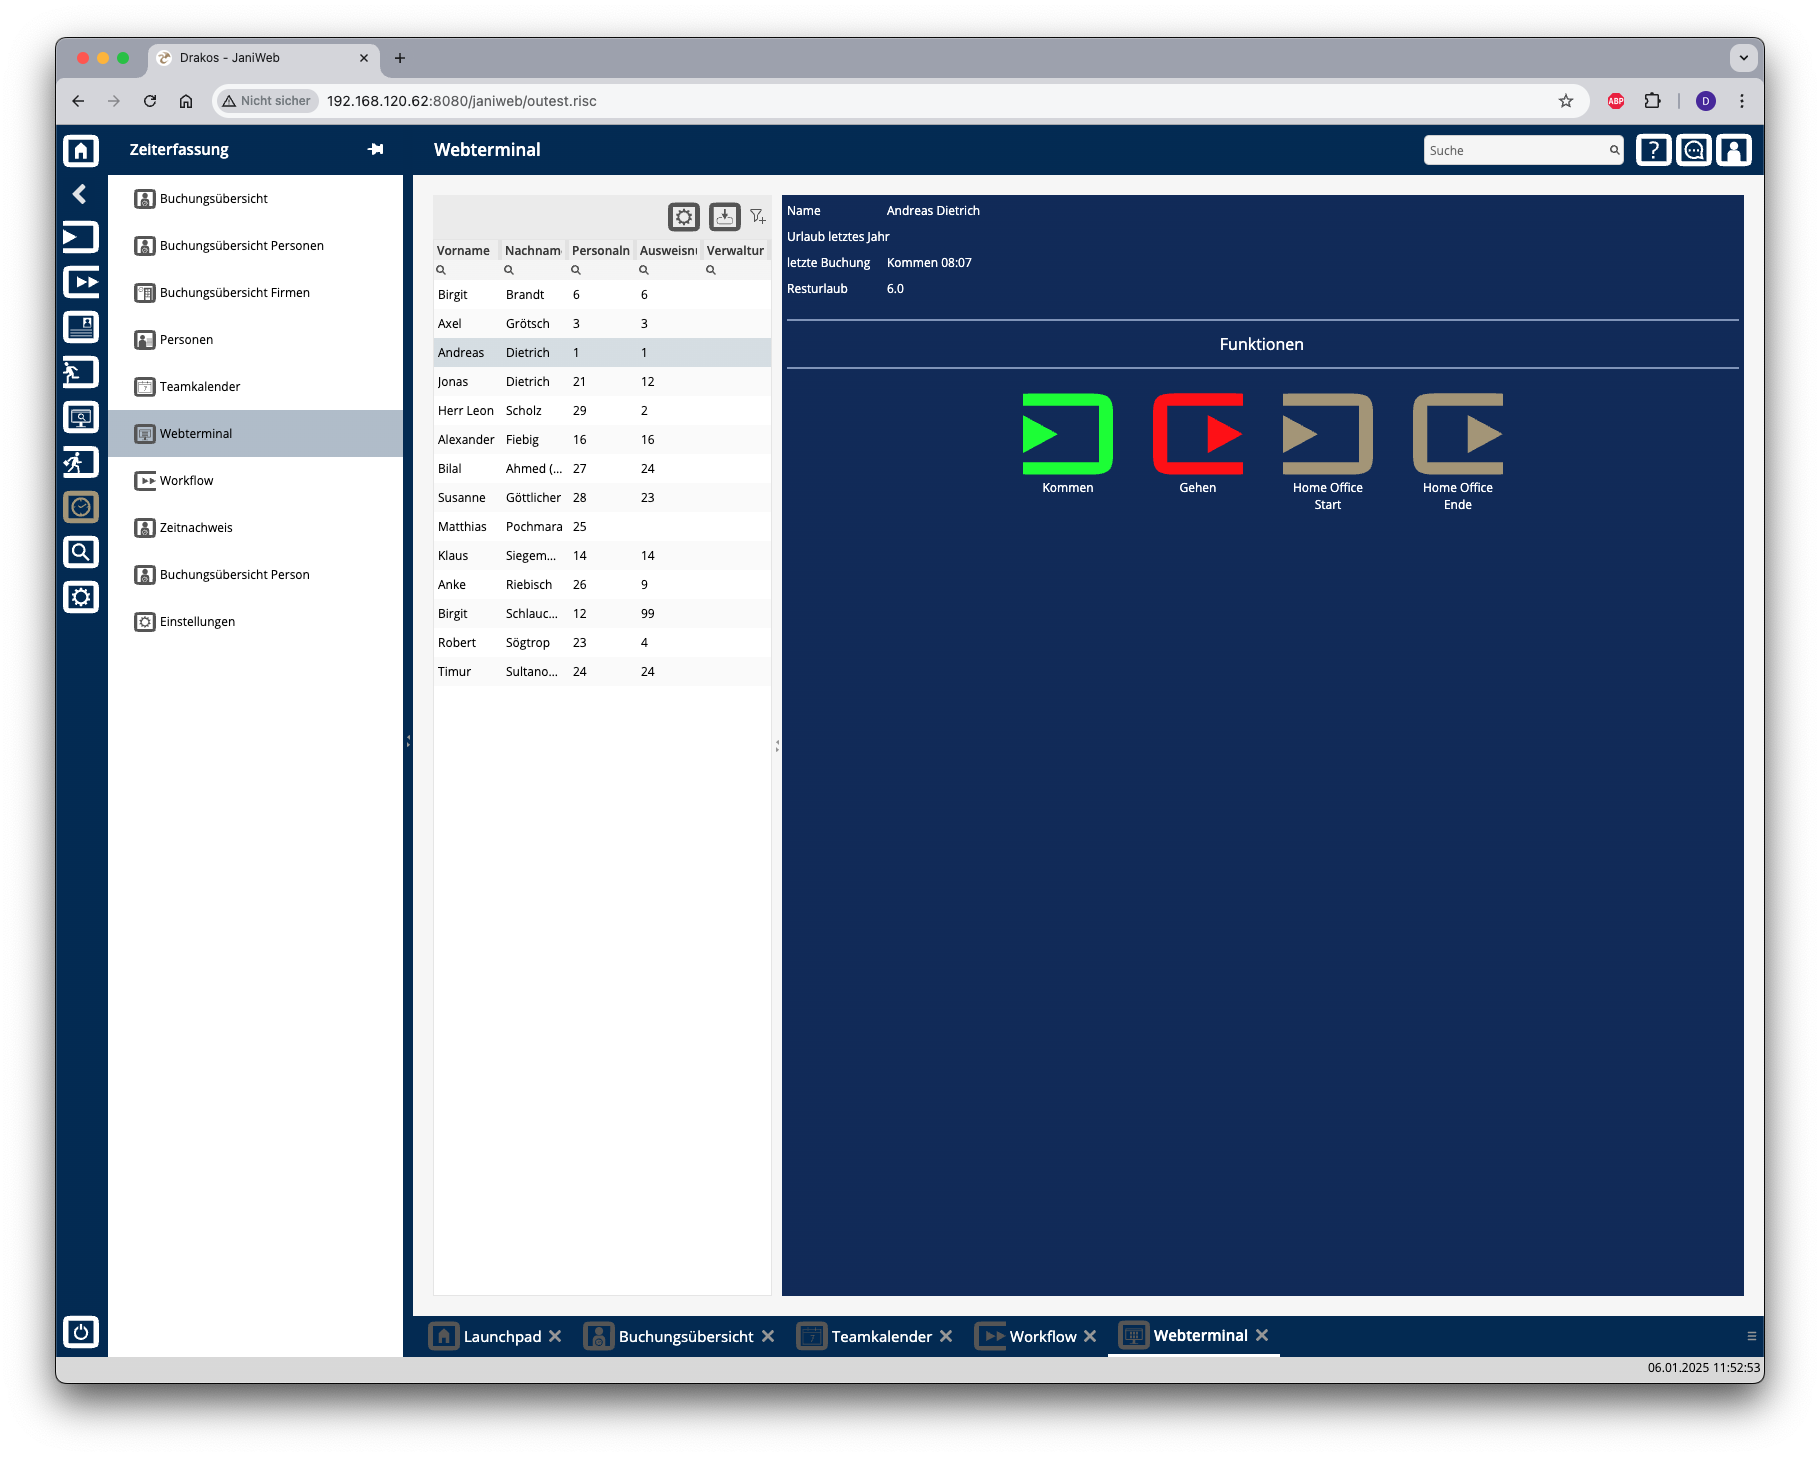Open the user profile icon

click(x=1734, y=150)
